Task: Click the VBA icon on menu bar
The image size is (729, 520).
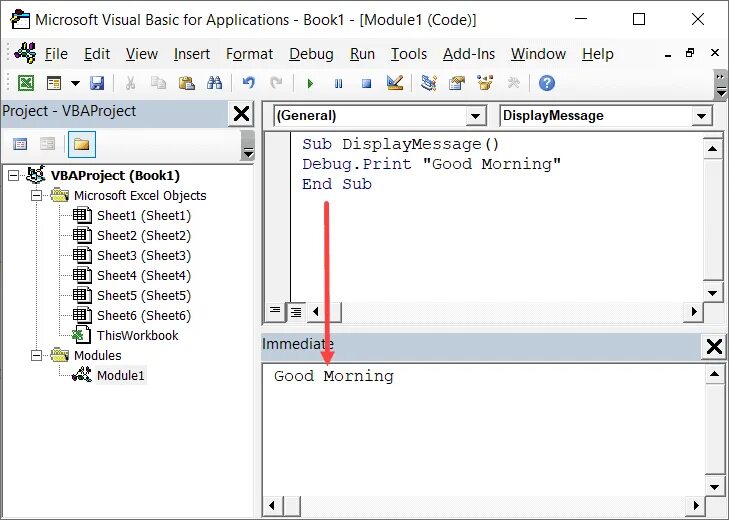Action: pos(25,53)
